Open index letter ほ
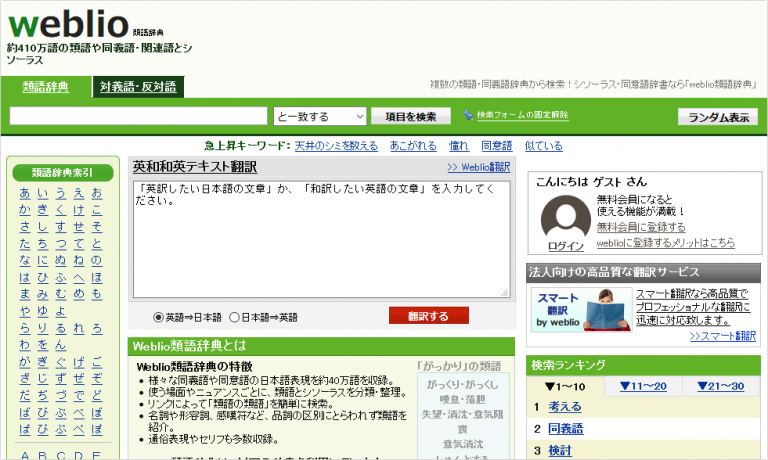 pos(97,277)
